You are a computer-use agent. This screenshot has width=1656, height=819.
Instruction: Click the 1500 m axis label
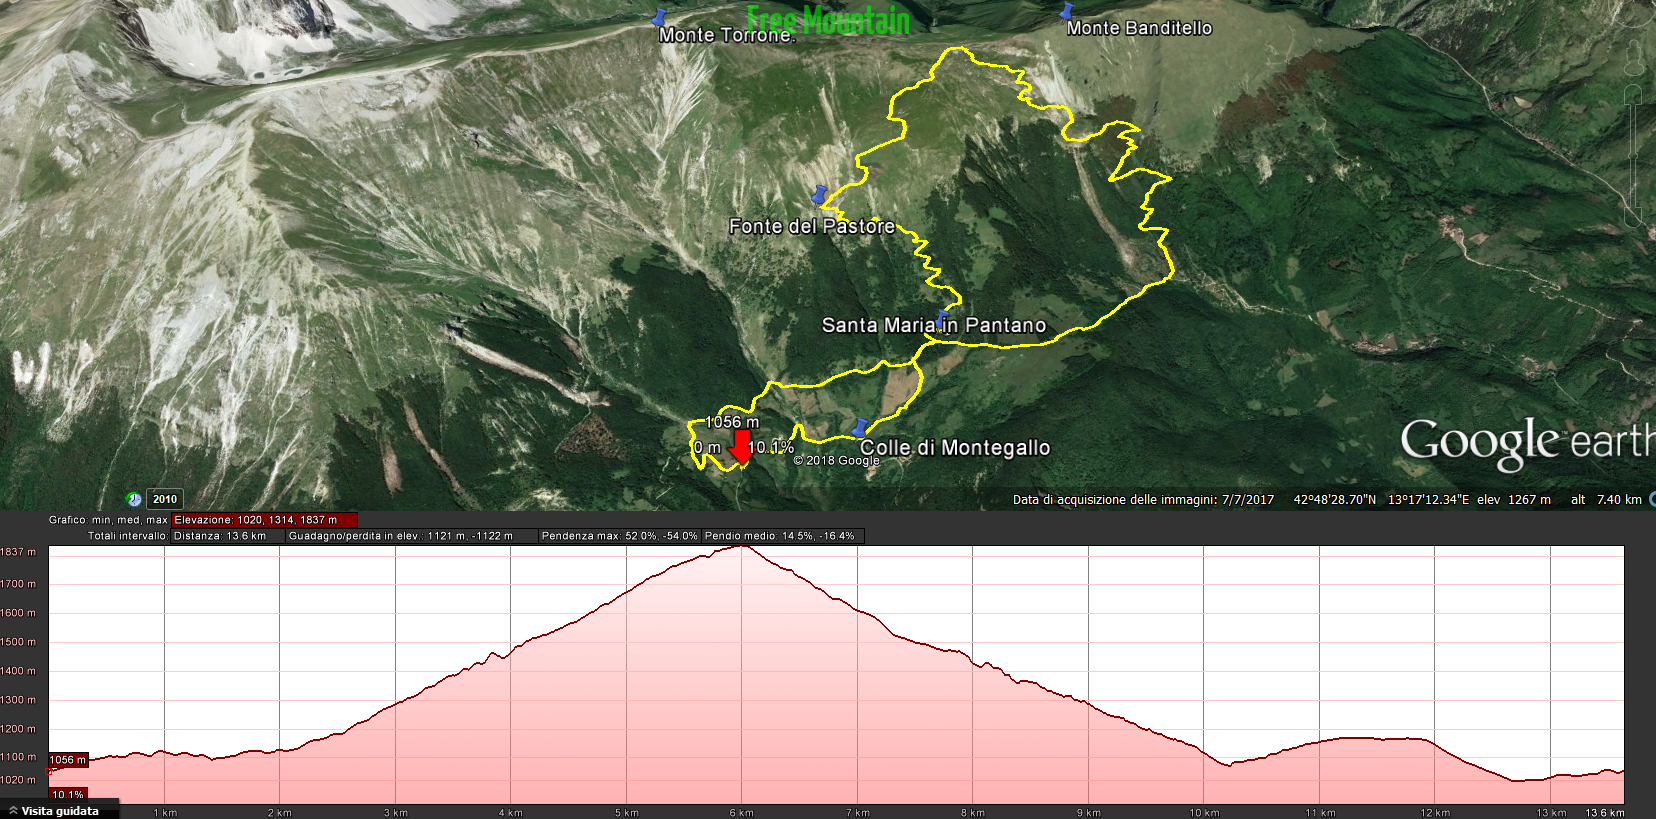pos(18,642)
